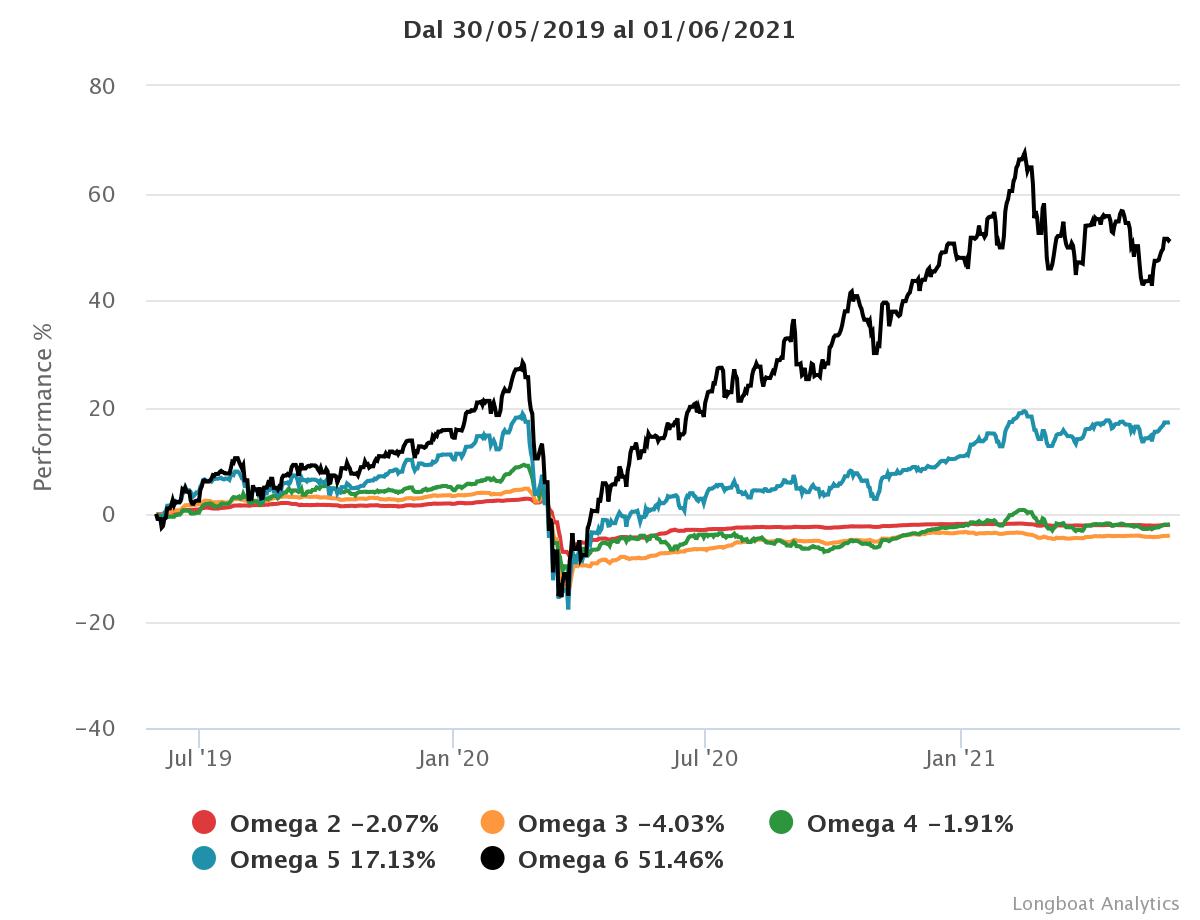
Task: Click the black Omega 6 legend dot
Action: (x=492, y=859)
